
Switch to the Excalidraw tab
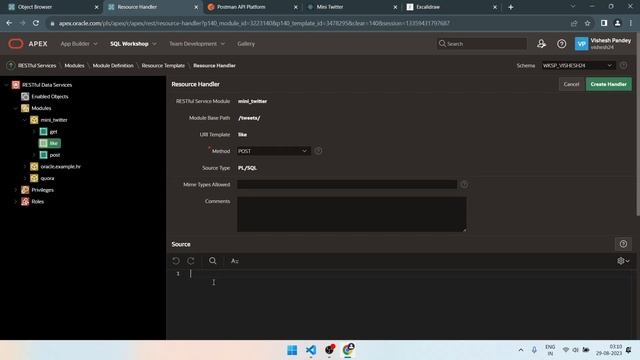point(451,7)
